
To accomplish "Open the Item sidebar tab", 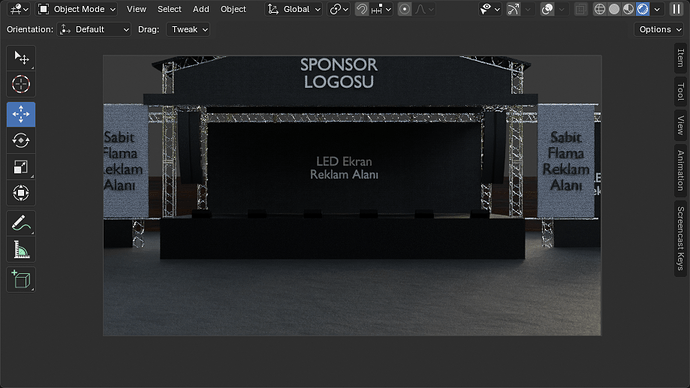I will pos(680,58).
